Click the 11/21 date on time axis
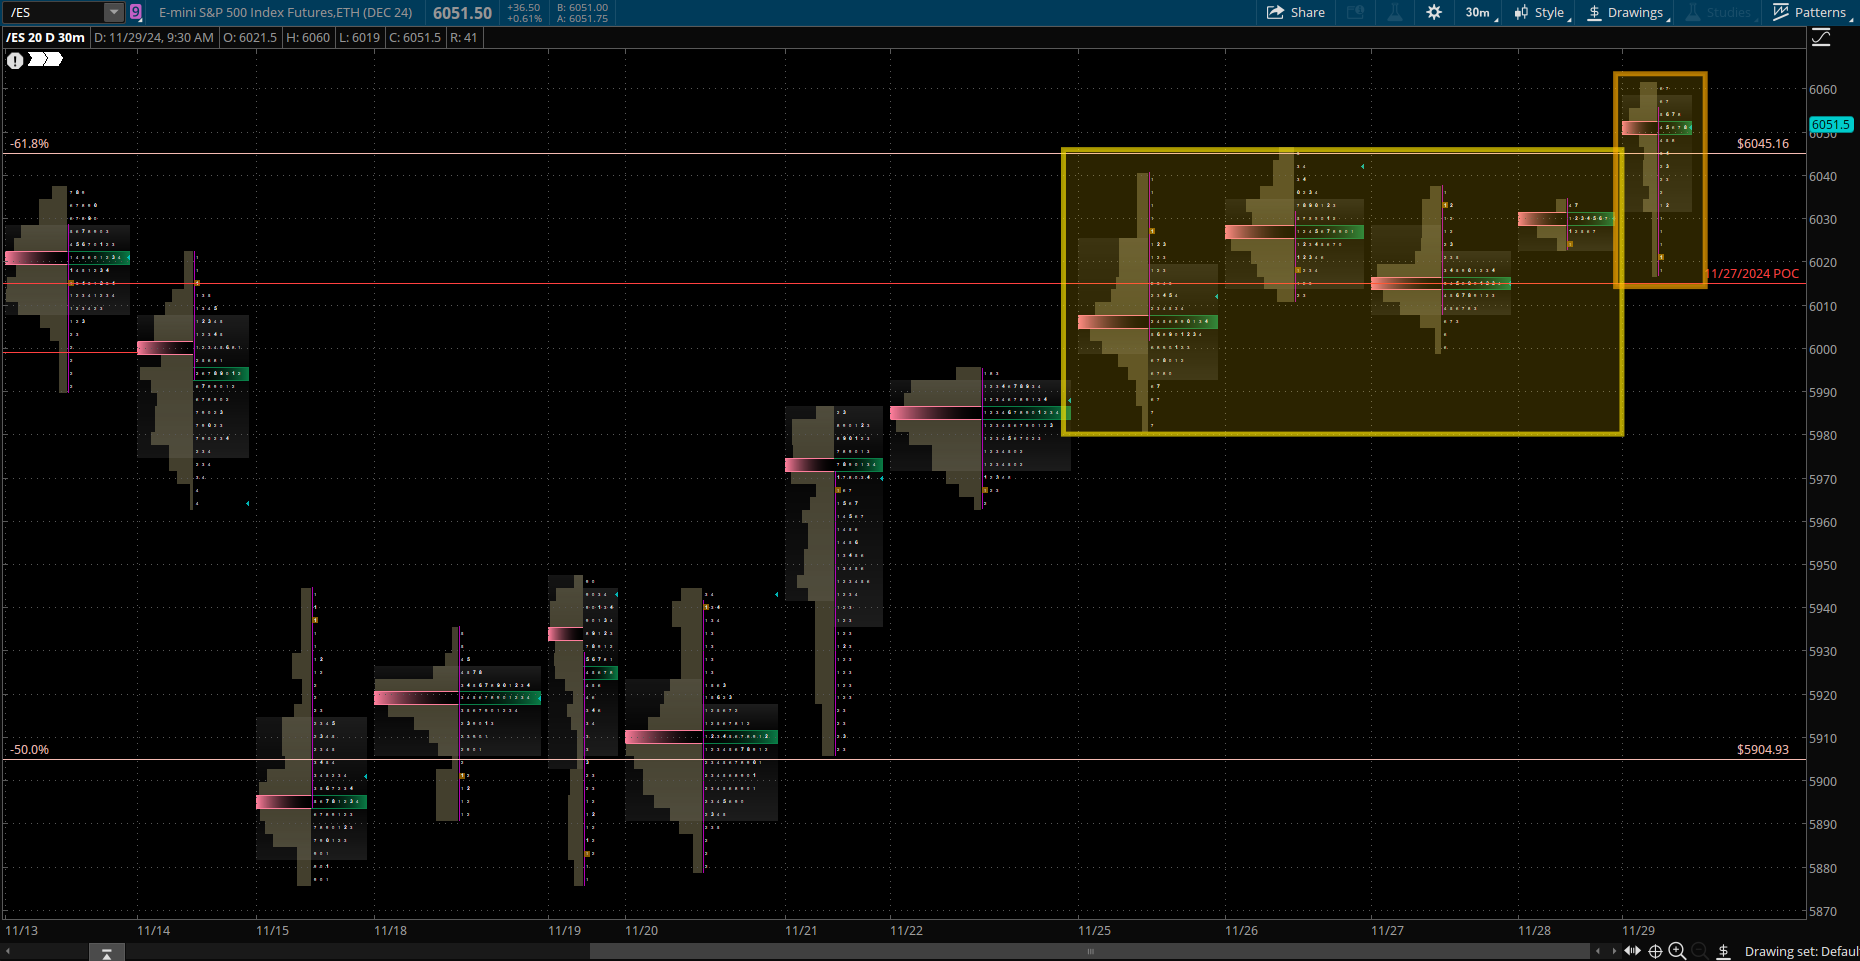 pyautogui.click(x=801, y=931)
